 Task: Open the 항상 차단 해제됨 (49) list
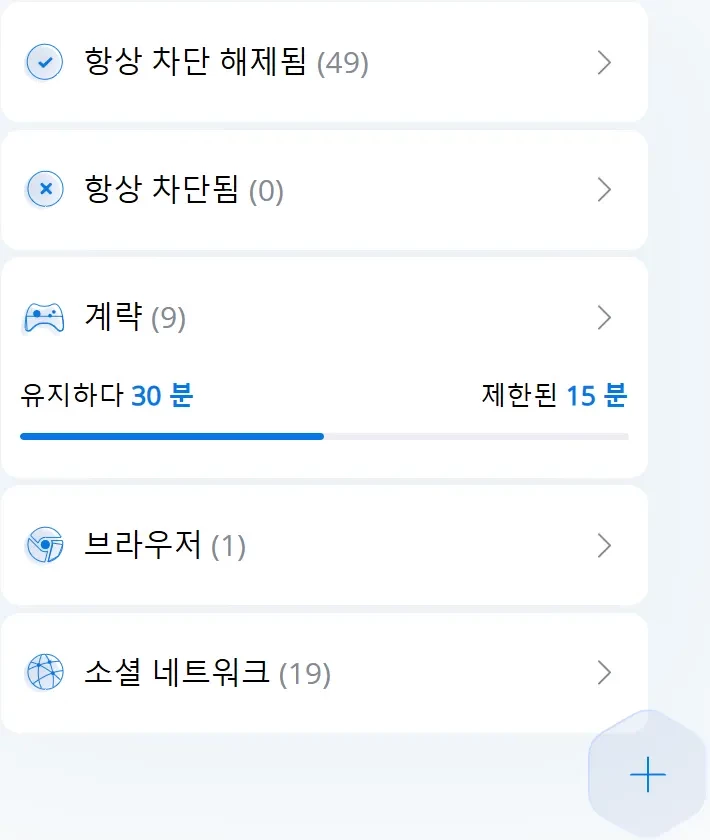point(226,64)
